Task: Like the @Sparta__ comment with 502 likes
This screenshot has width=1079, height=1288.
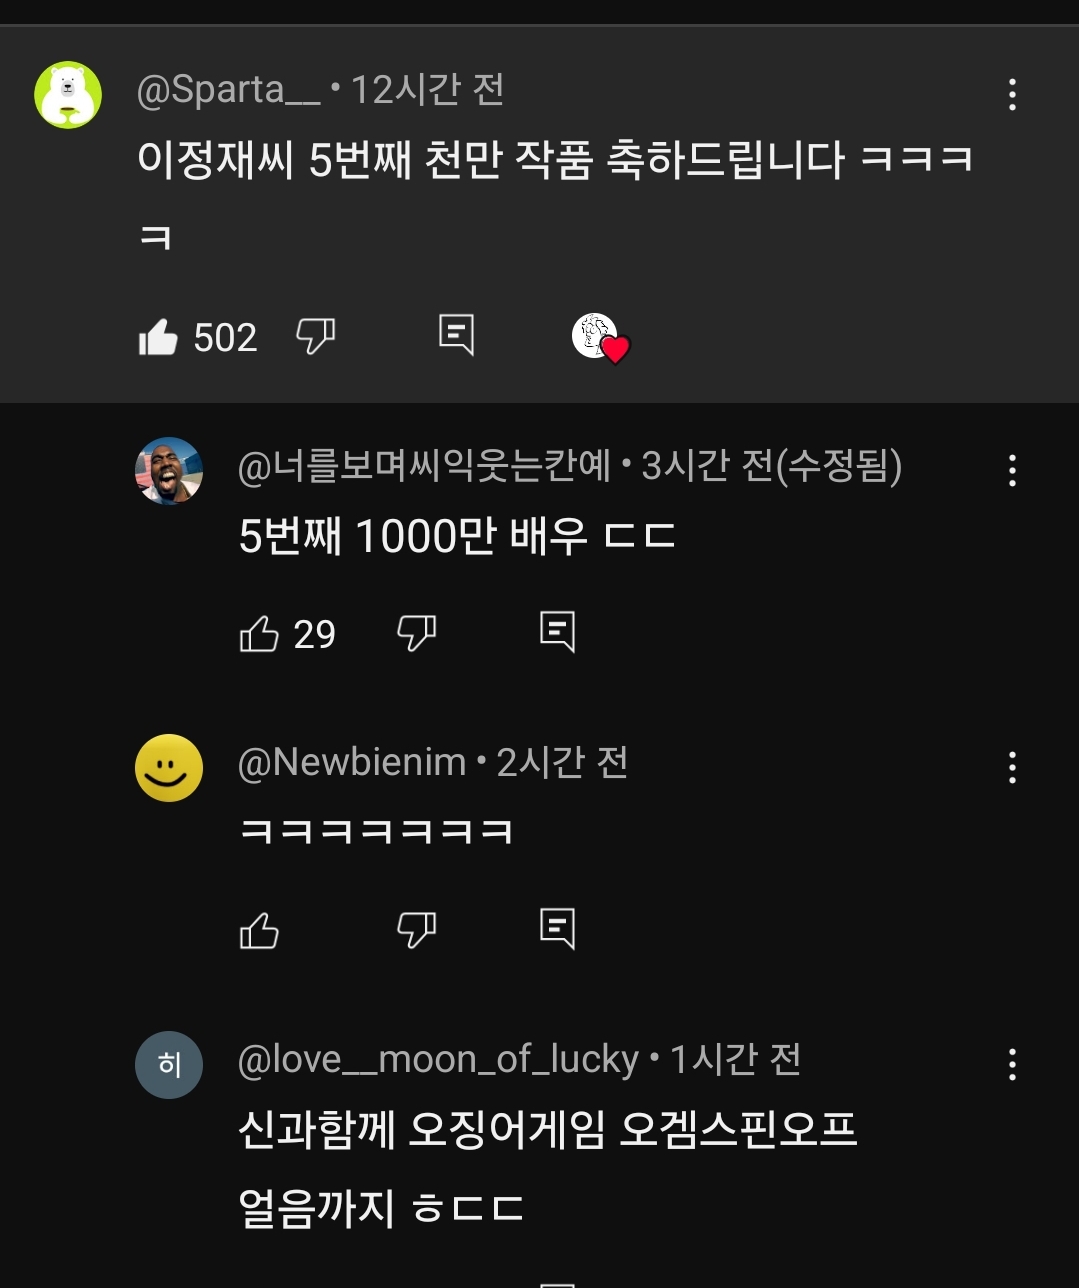Action: pyautogui.click(x=158, y=337)
